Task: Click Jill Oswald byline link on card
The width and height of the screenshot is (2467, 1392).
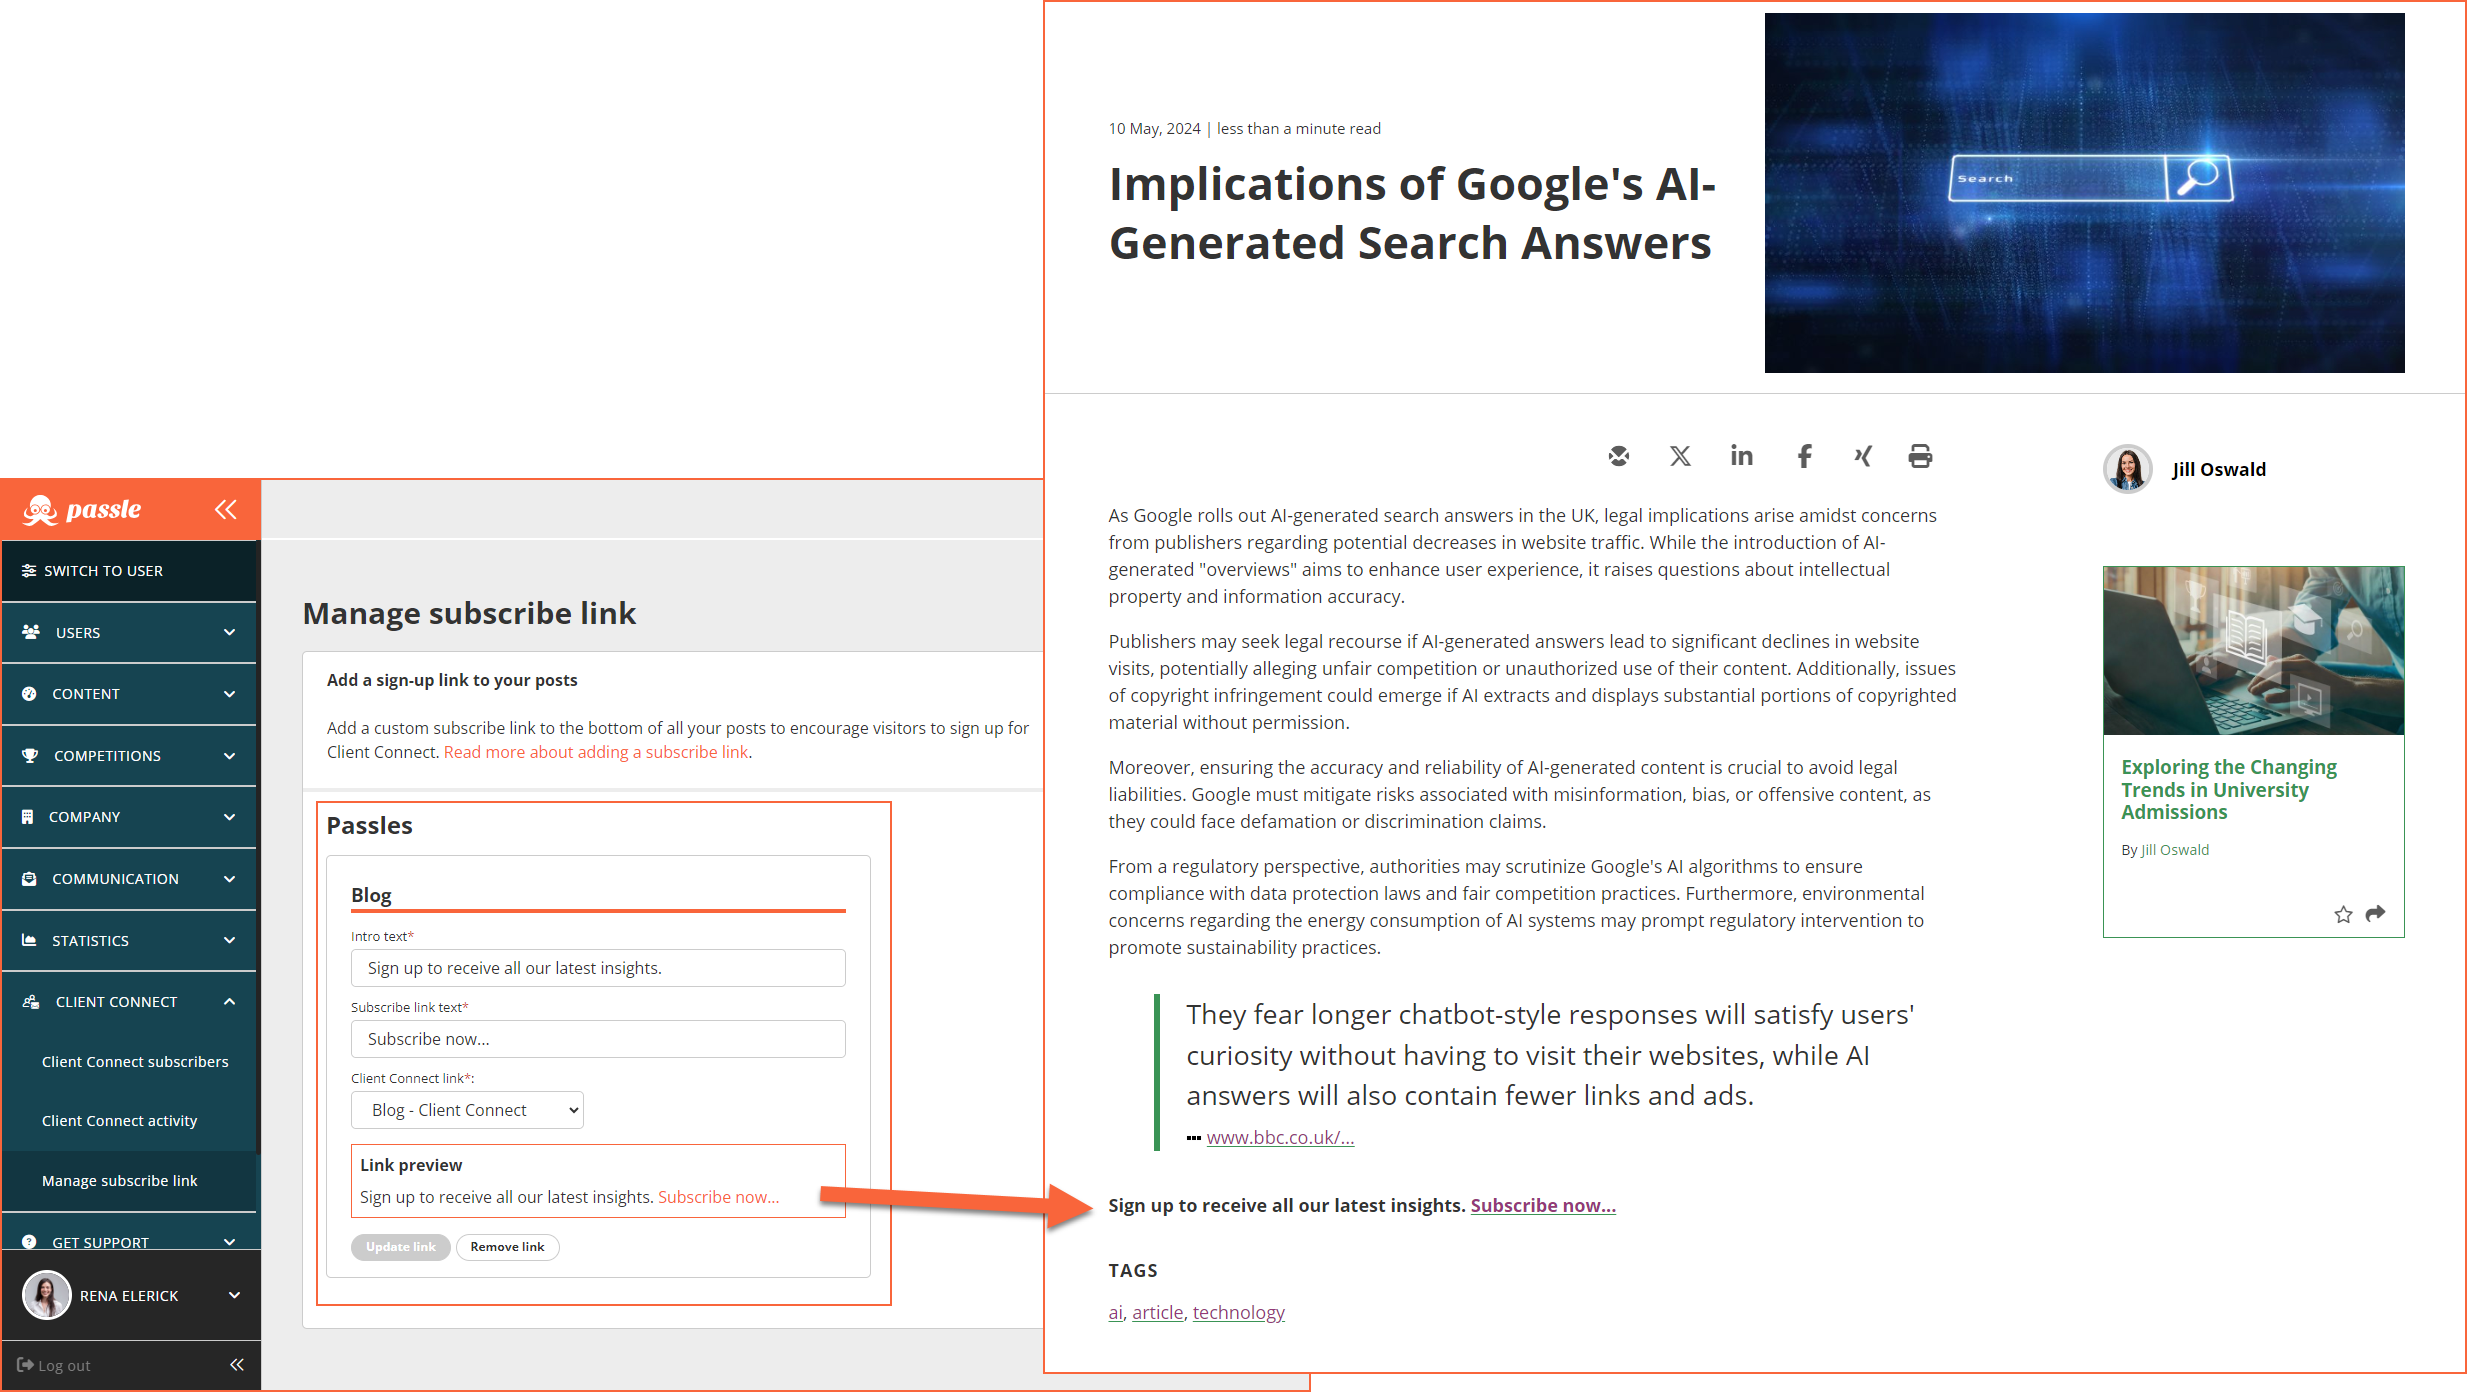Action: click(x=2175, y=850)
